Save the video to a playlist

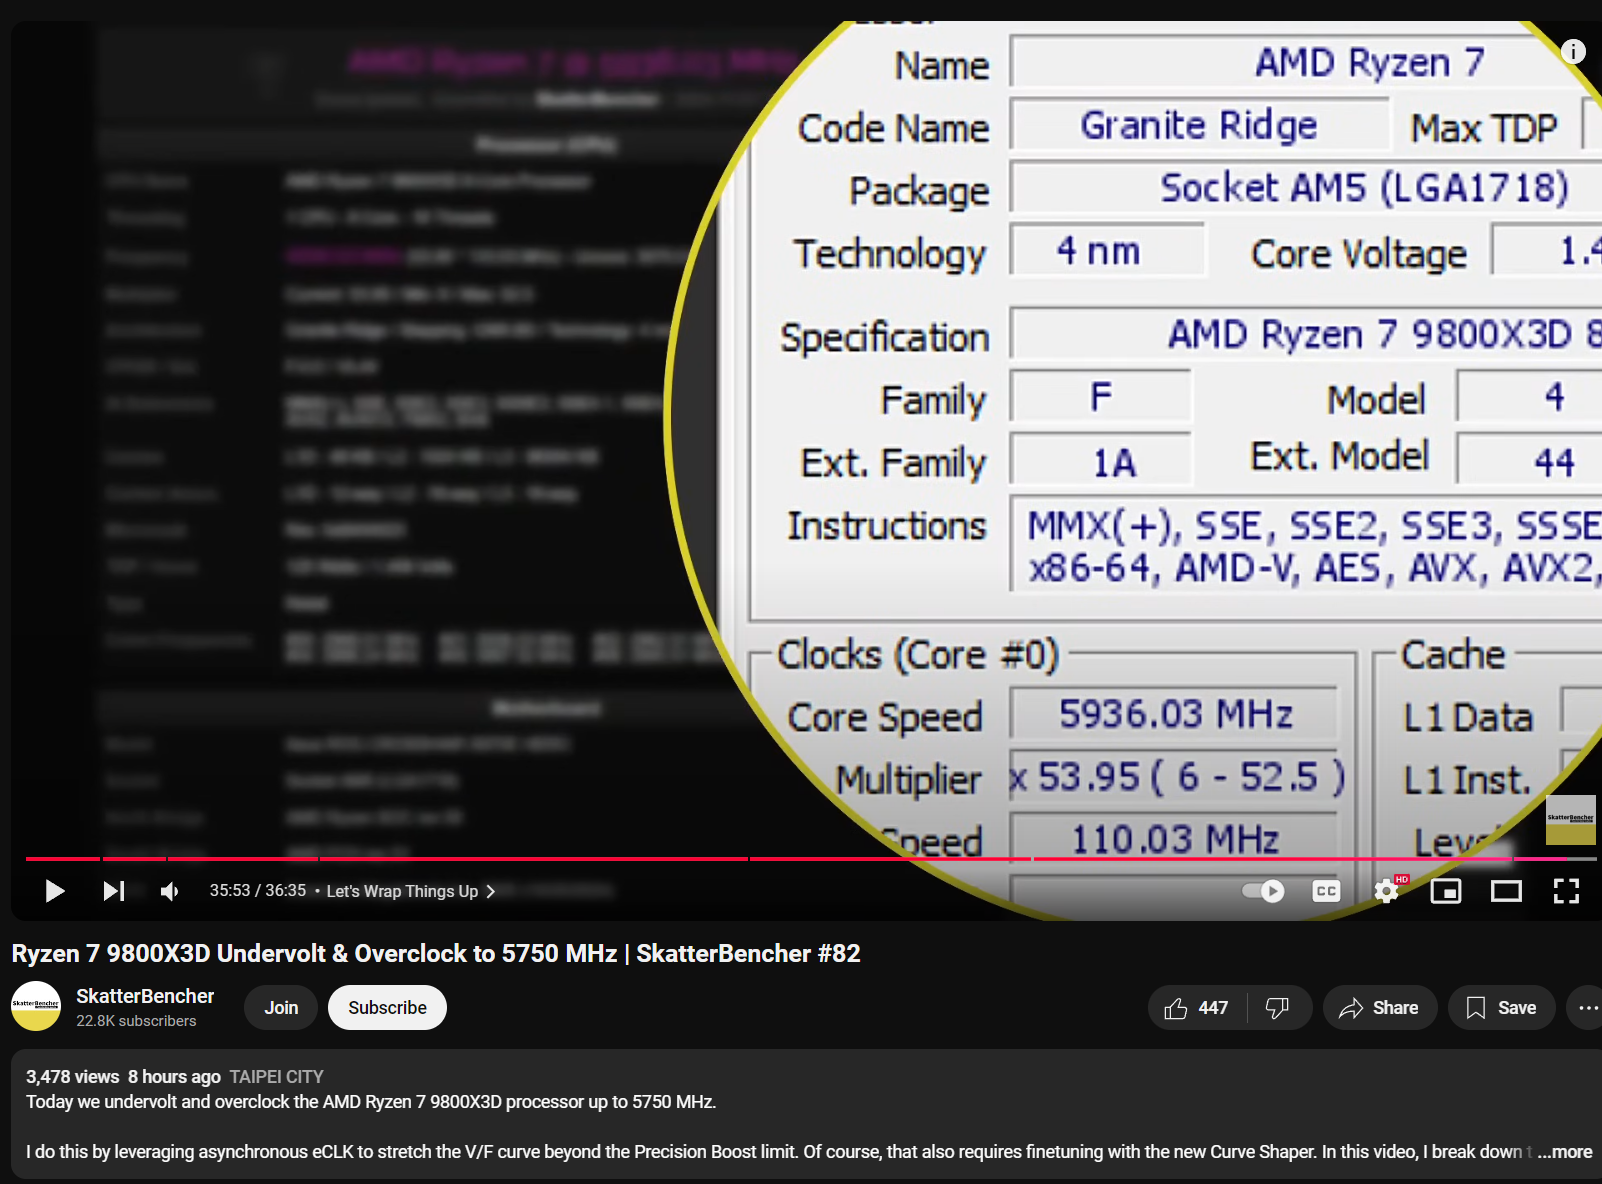click(1501, 1008)
